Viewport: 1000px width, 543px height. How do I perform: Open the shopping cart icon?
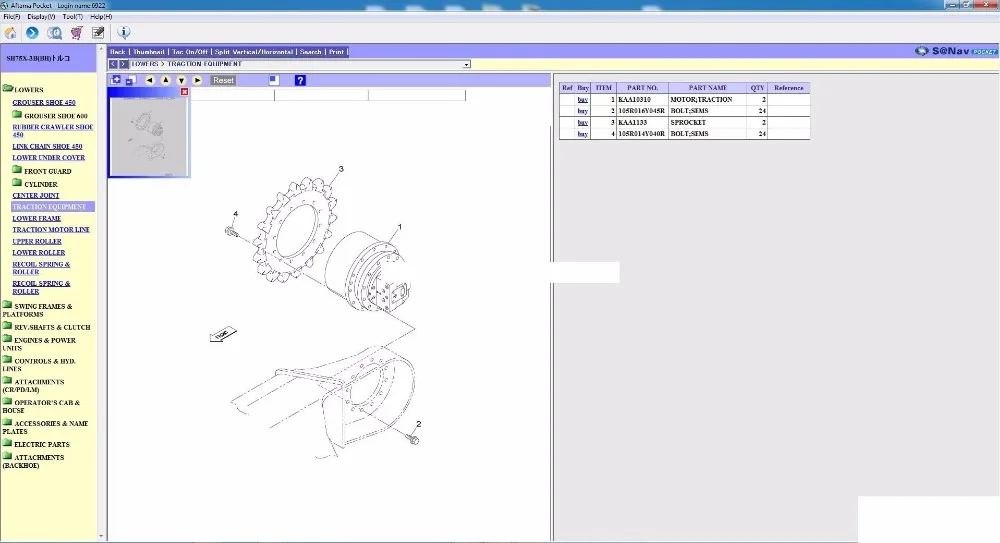click(x=77, y=33)
